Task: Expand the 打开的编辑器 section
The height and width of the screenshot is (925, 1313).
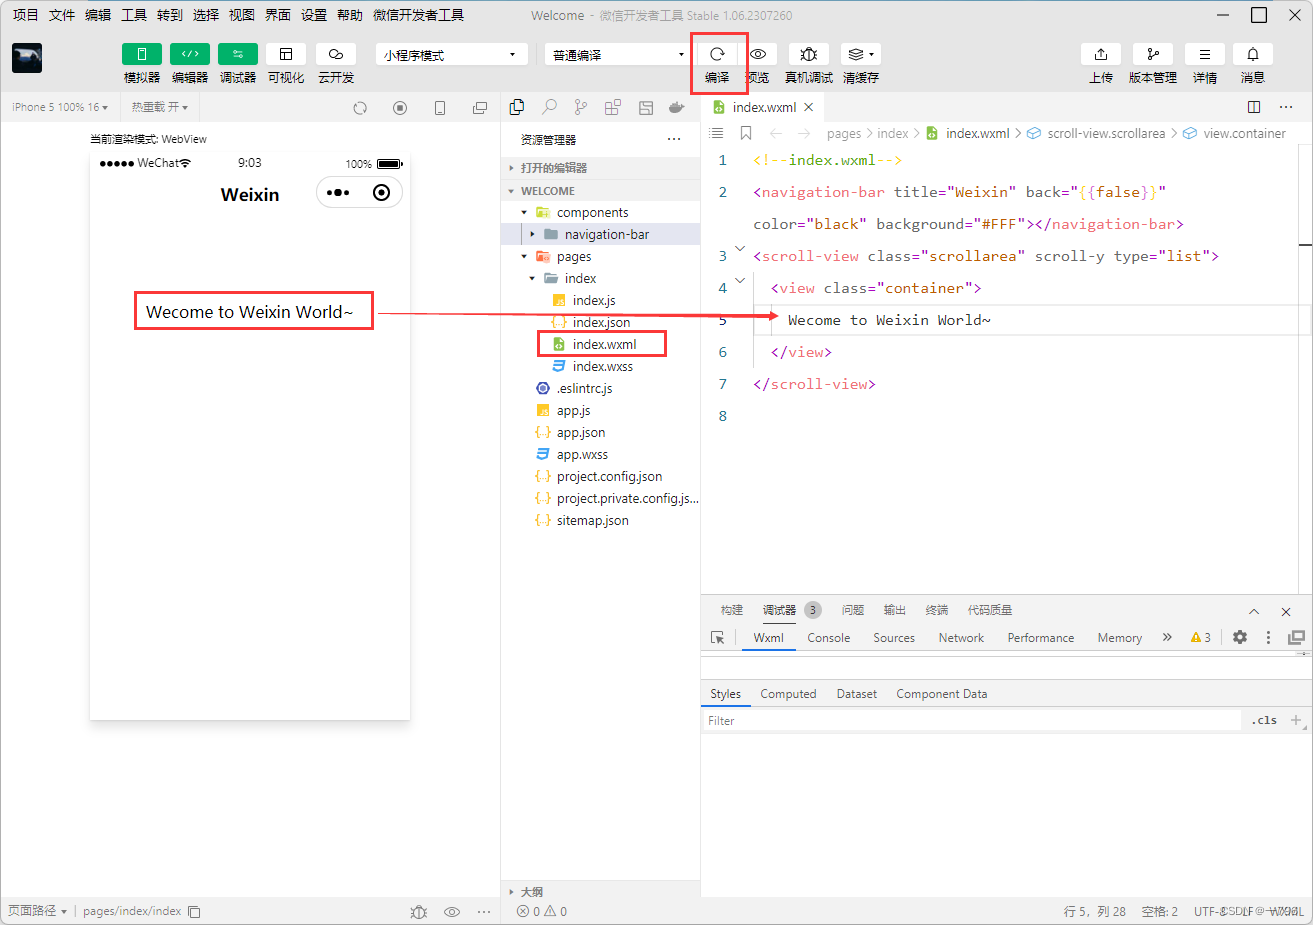Action: pyautogui.click(x=600, y=168)
